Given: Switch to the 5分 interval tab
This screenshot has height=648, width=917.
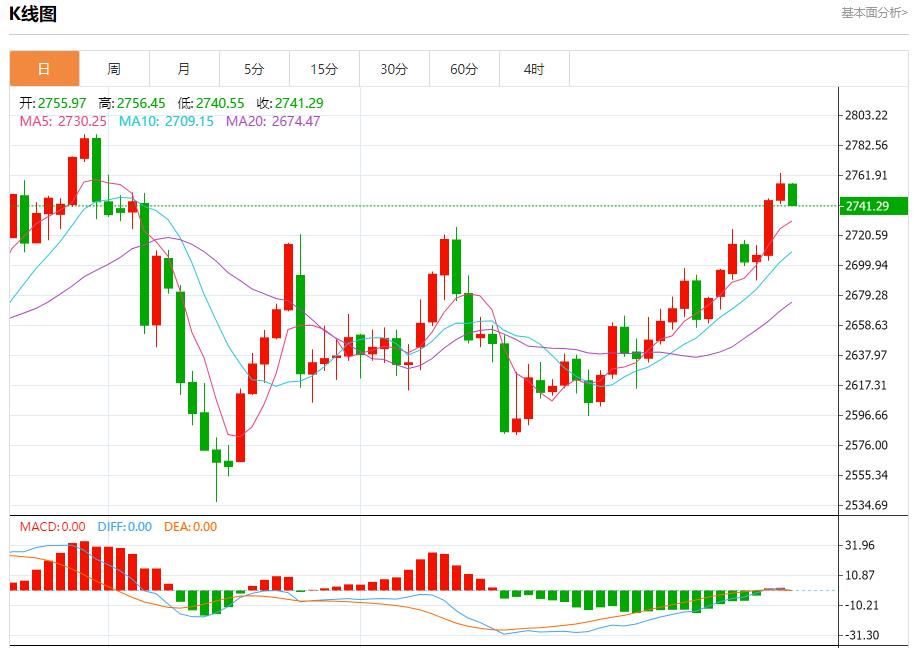Looking at the screenshot, I should pyautogui.click(x=254, y=69).
